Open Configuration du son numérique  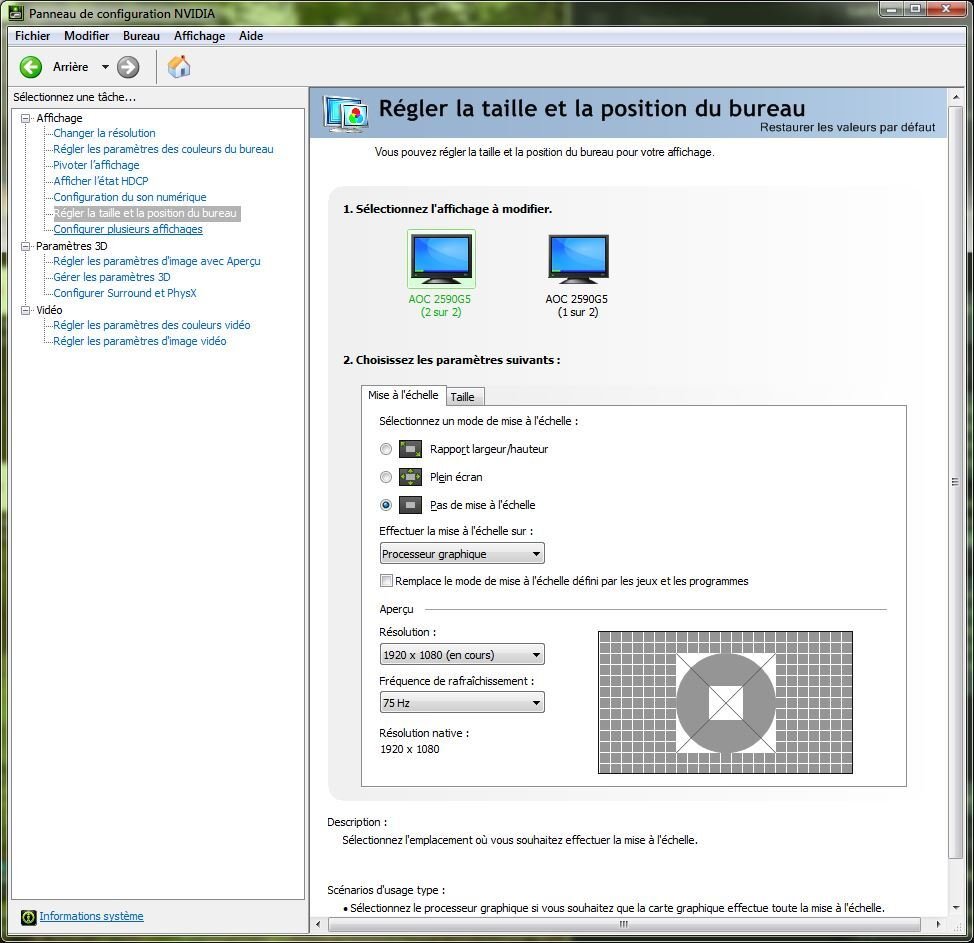(x=130, y=197)
